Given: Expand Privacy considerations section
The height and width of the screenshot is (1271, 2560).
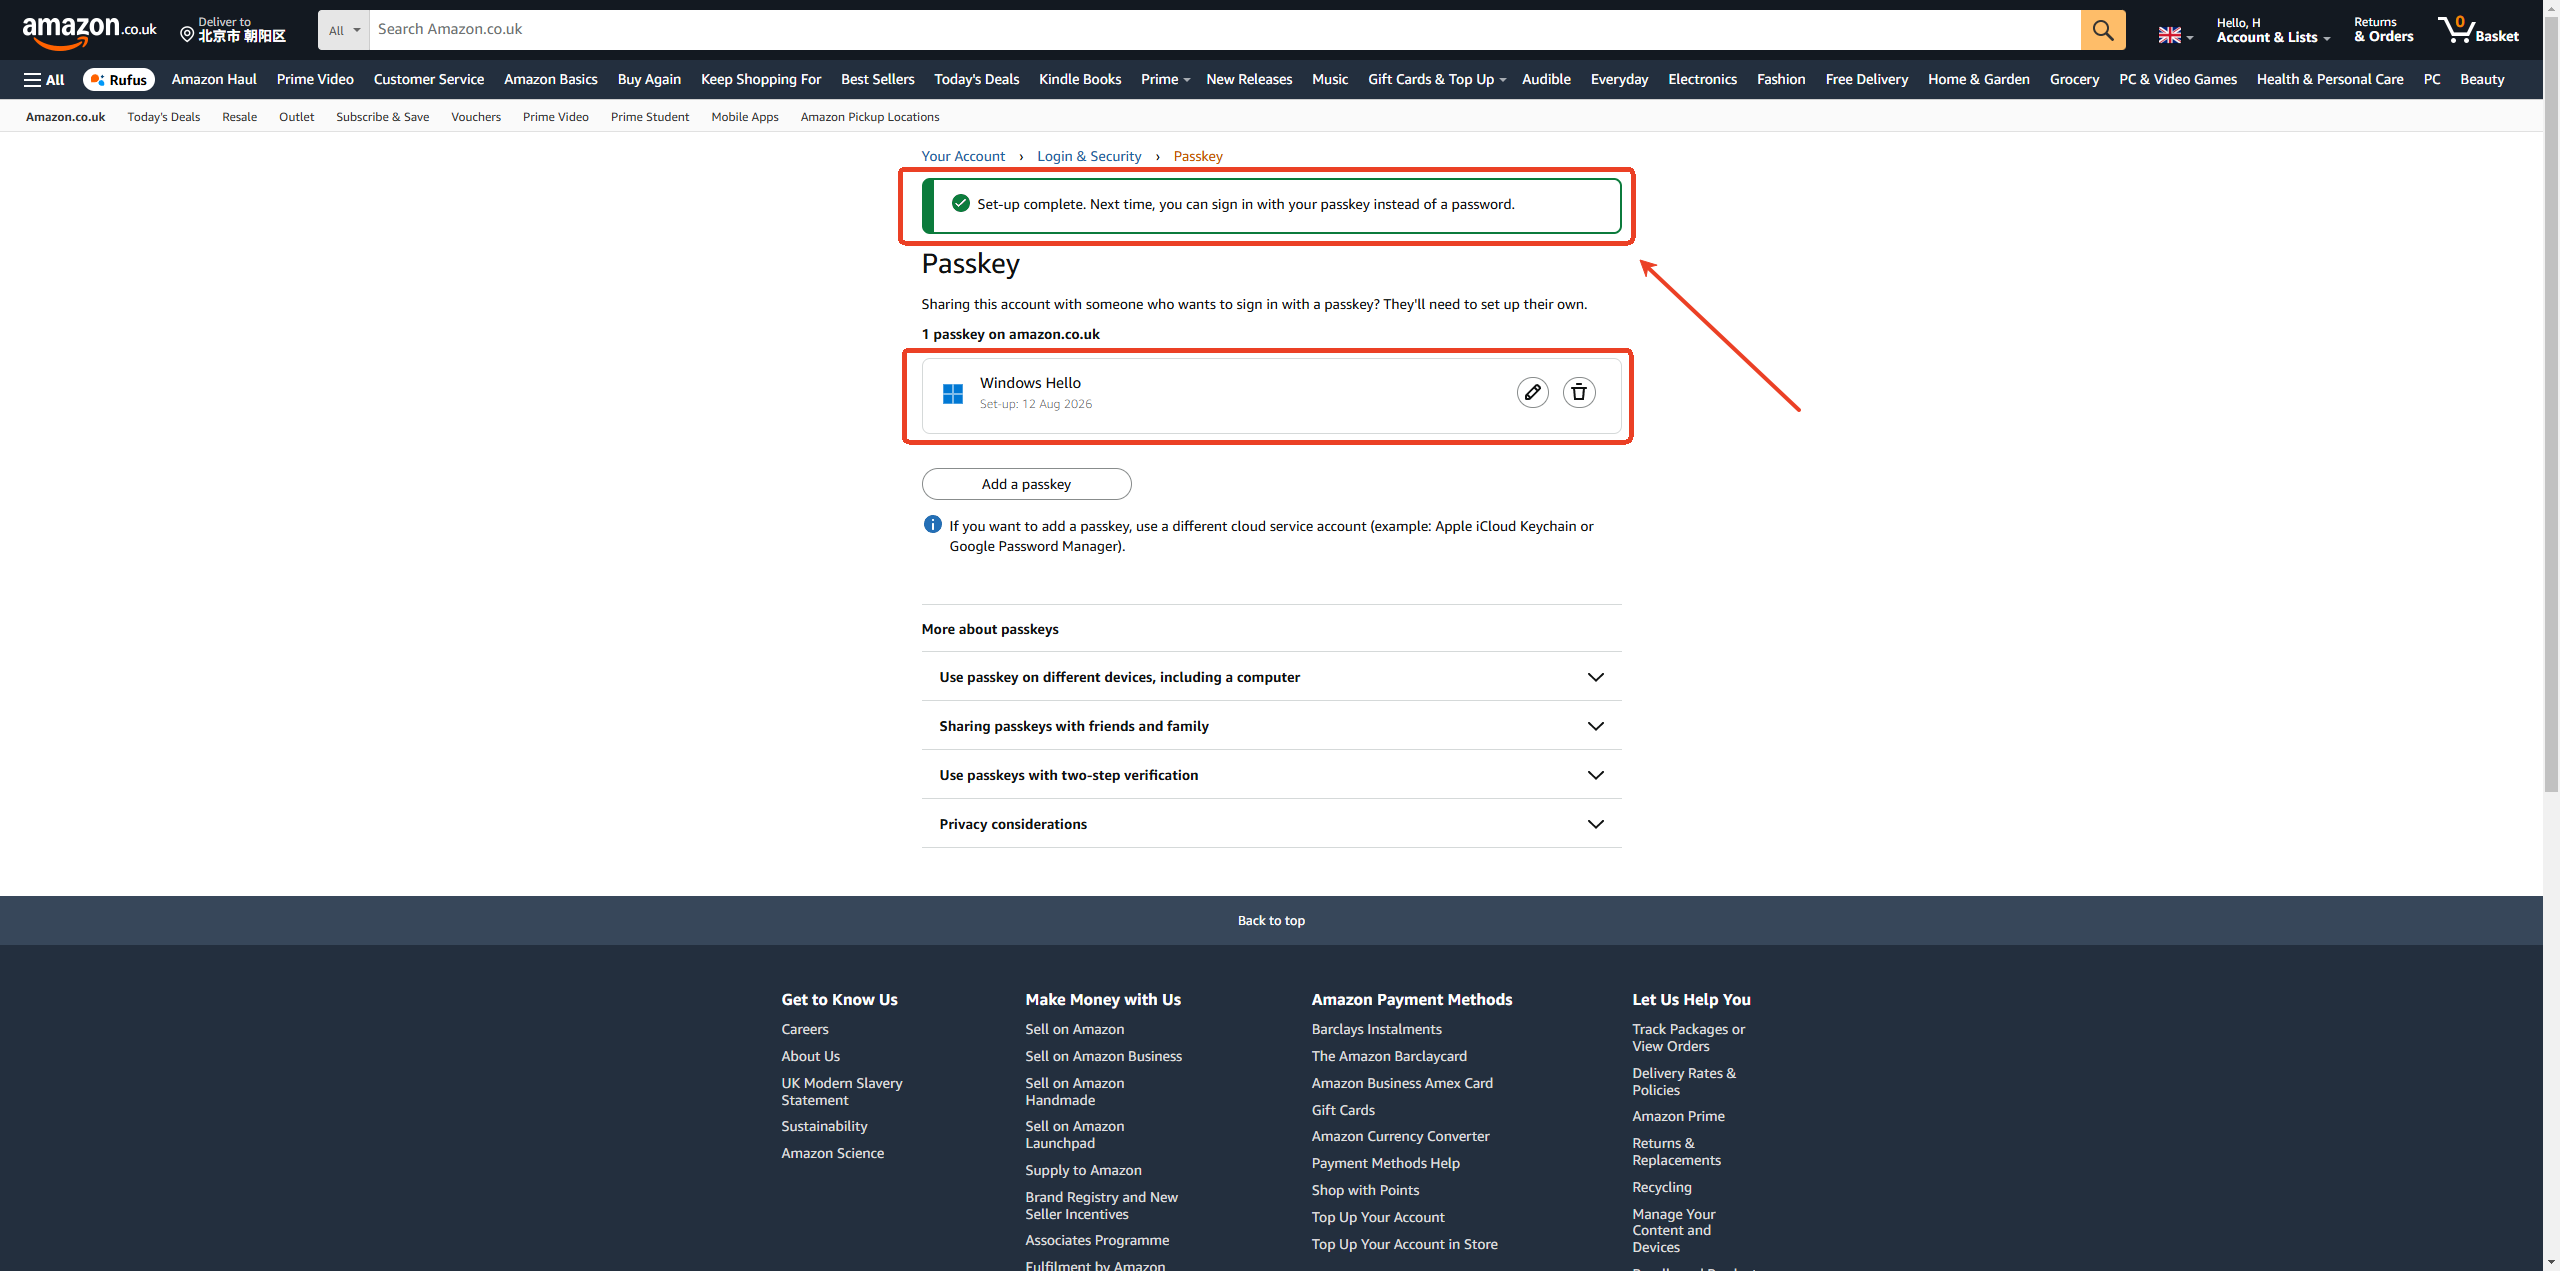Looking at the screenshot, I should (x=1271, y=824).
